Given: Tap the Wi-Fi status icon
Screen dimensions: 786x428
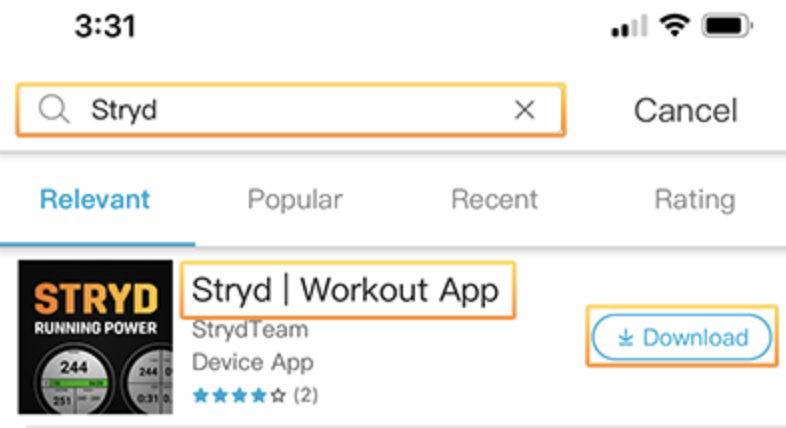Looking at the screenshot, I should (x=675, y=25).
